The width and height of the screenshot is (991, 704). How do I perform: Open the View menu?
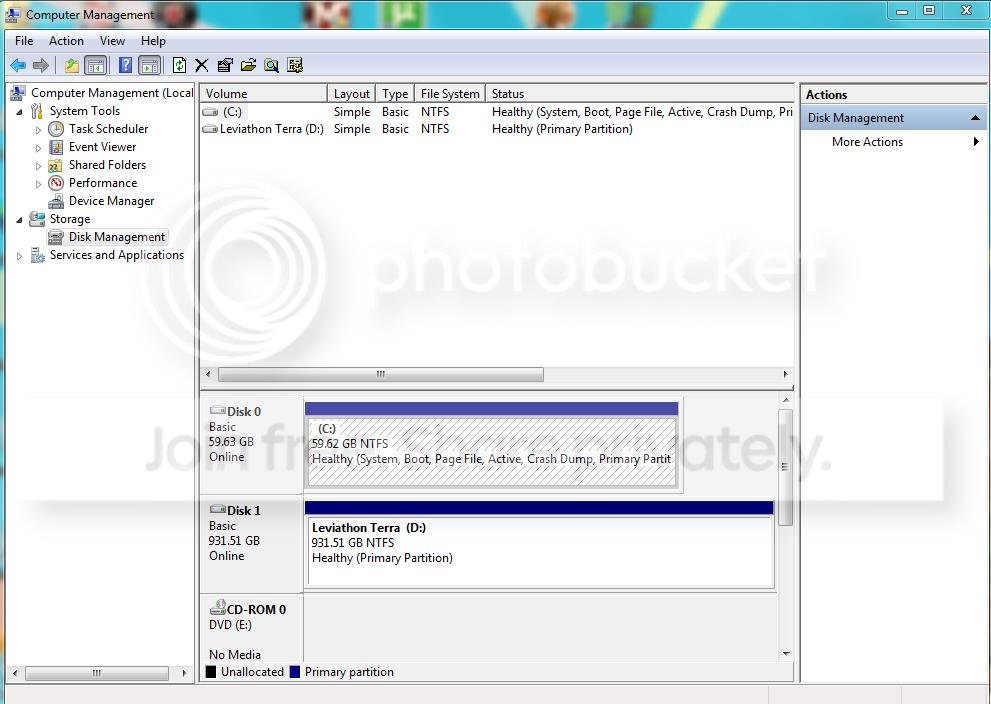112,41
